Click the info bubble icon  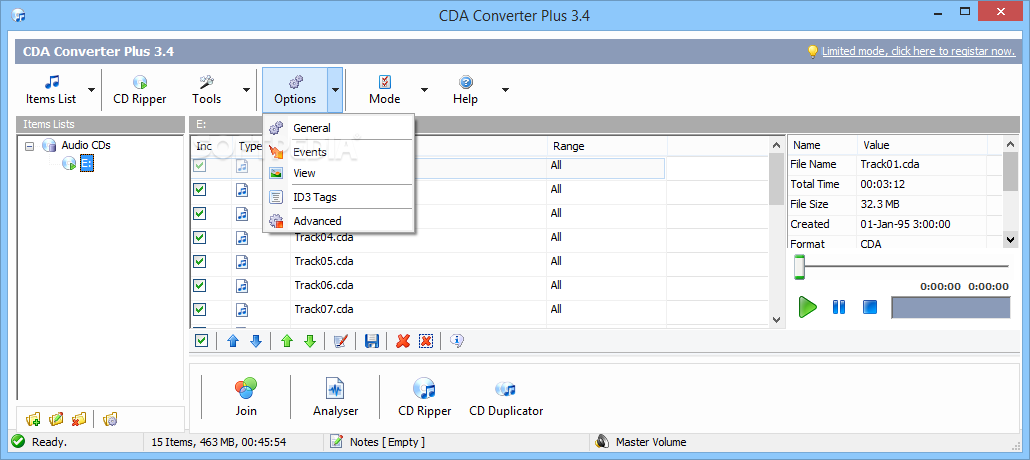point(457,341)
